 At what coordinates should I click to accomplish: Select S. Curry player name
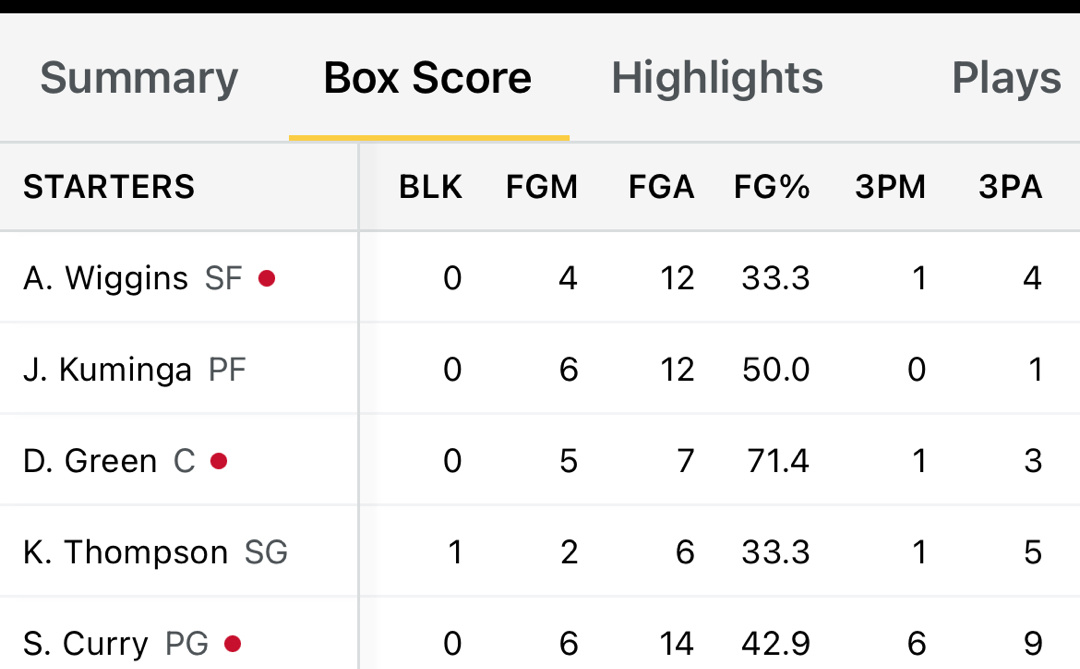tap(86, 643)
